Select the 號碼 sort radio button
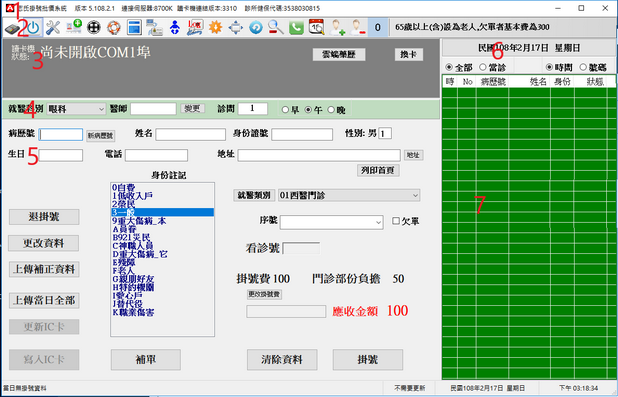 pyautogui.click(x=583, y=67)
